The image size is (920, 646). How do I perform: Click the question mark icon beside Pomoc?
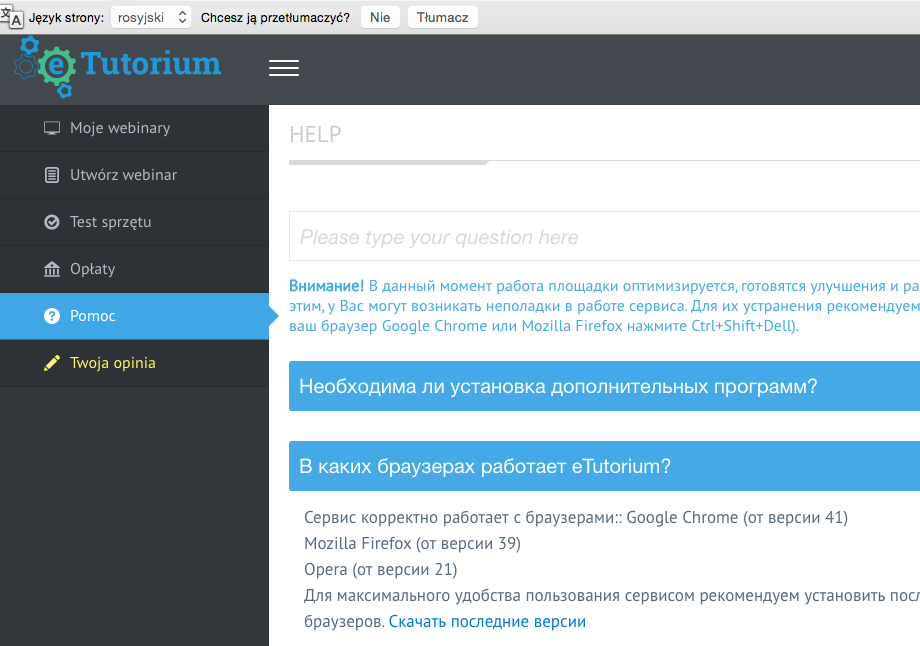pyautogui.click(x=52, y=316)
